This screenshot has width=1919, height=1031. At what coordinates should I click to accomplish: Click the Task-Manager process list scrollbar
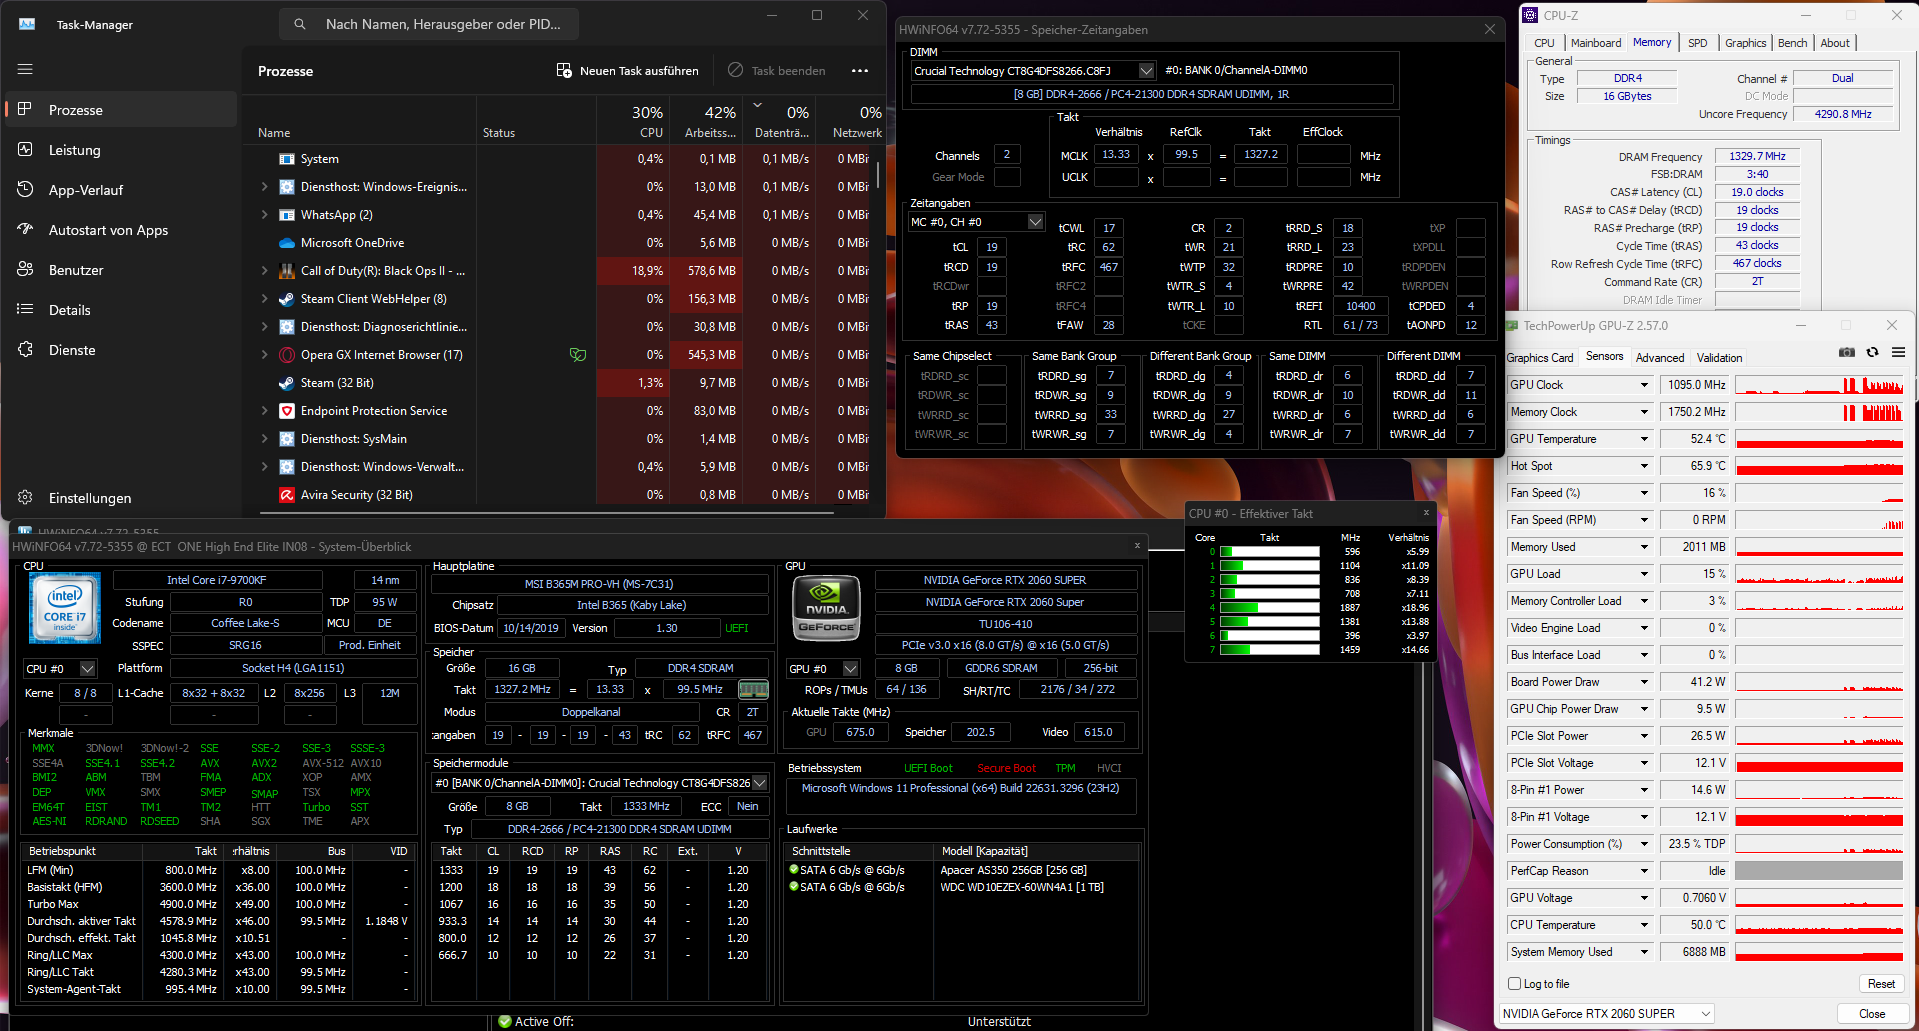[x=877, y=174]
